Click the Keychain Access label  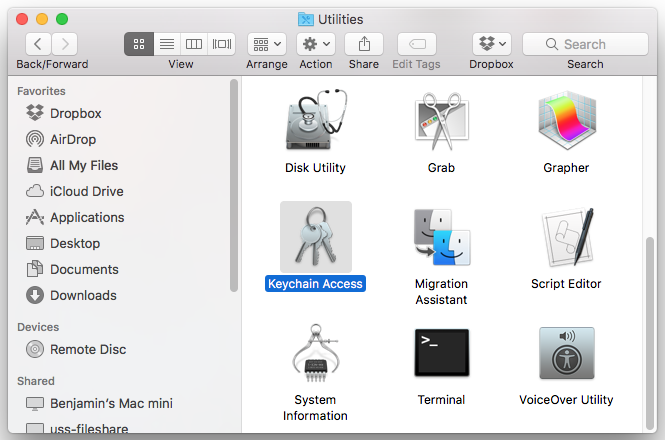(315, 283)
